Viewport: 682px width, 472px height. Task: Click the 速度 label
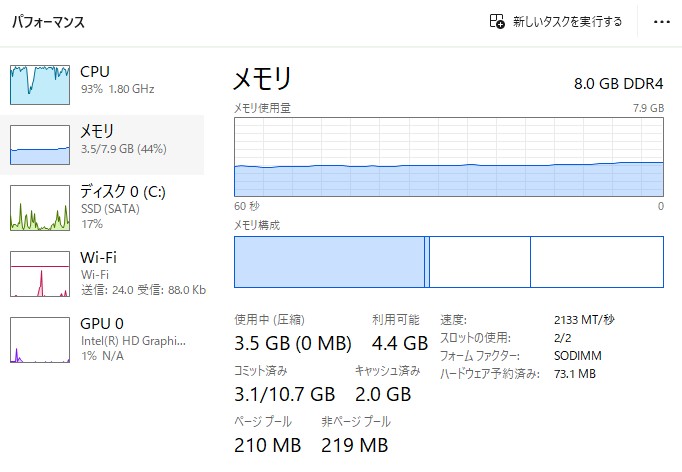(453, 320)
